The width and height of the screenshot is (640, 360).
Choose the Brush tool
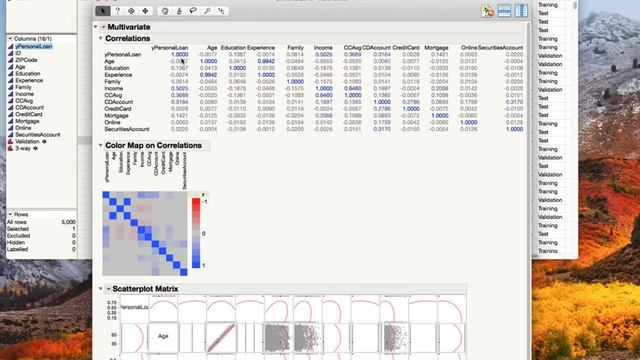point(179,11)
